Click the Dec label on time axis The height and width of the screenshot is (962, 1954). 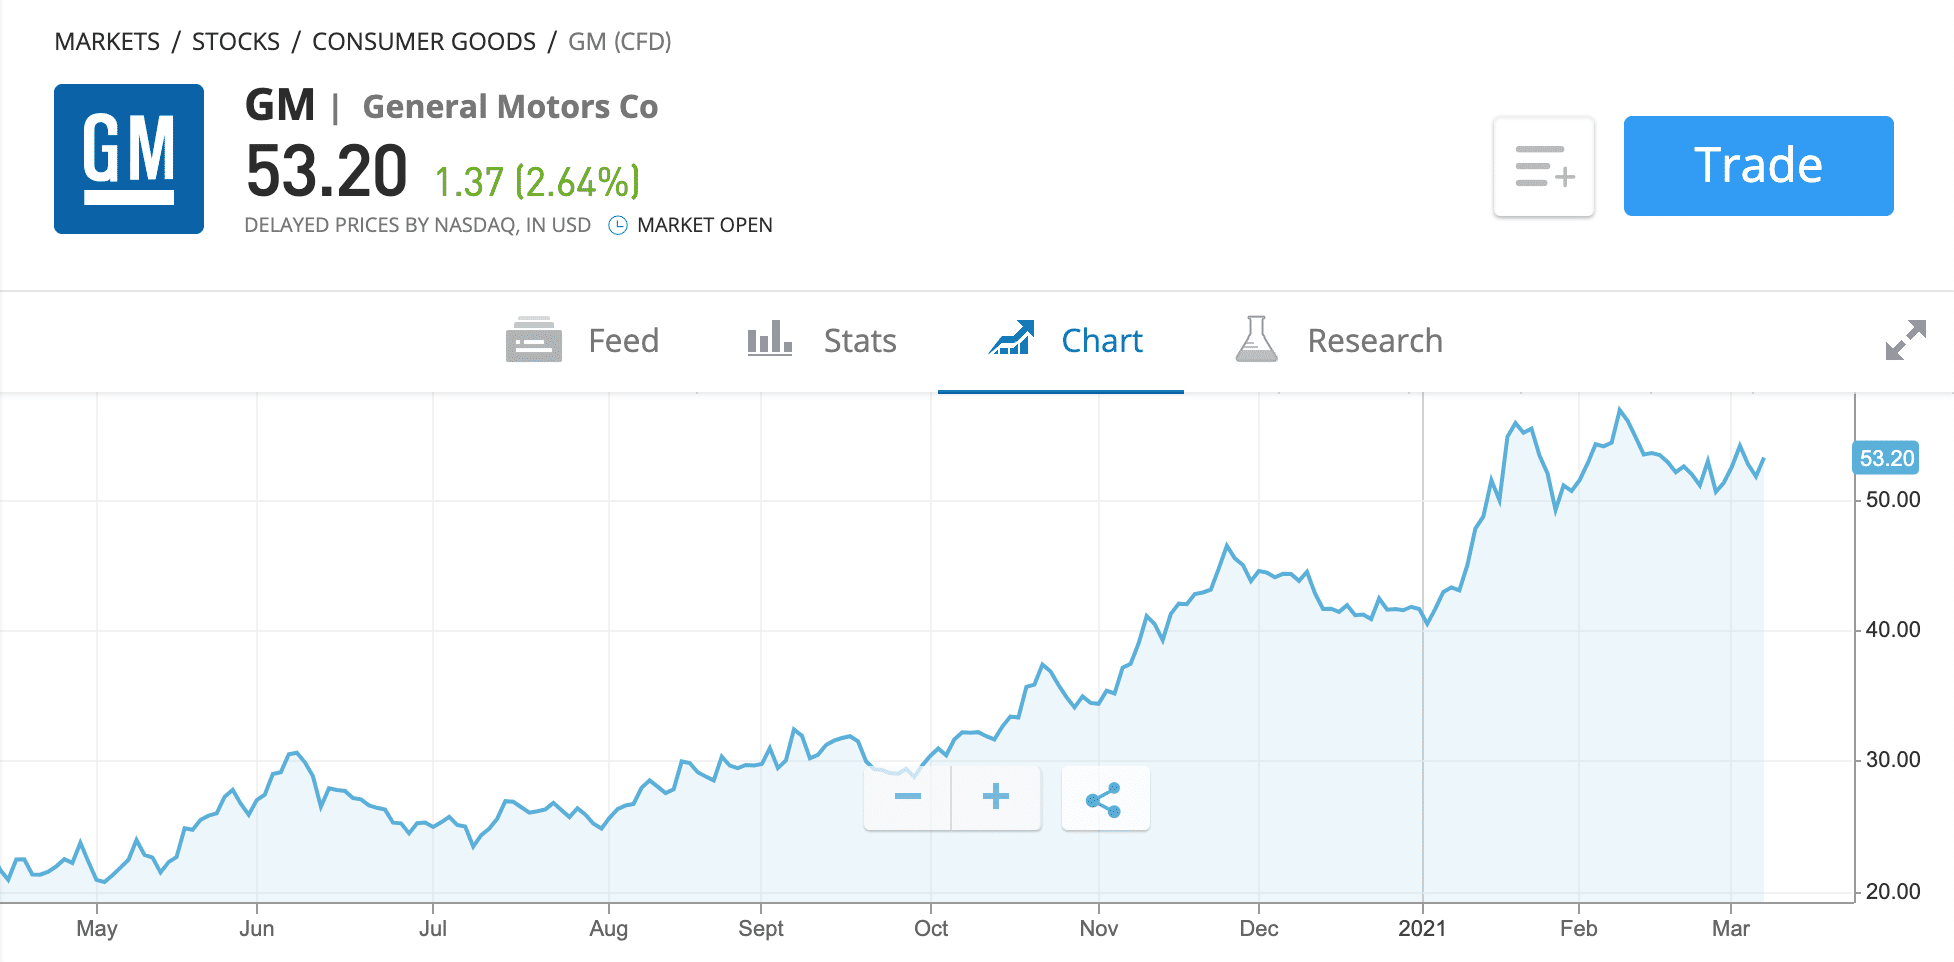tap(1259, 929)
